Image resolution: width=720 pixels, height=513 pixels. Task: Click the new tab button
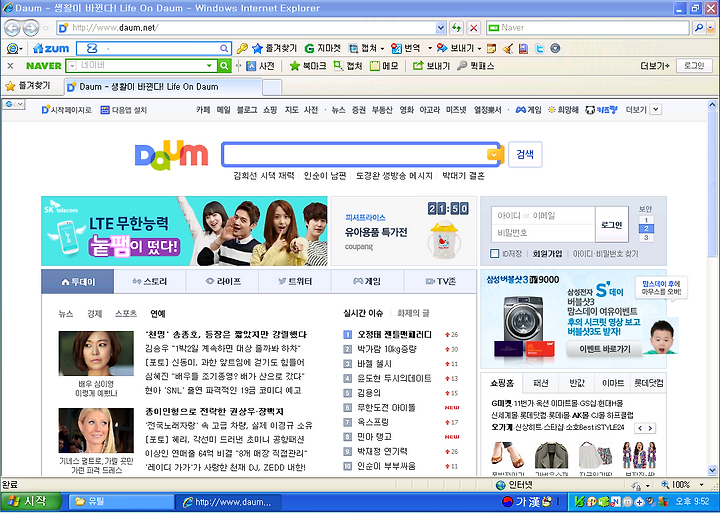(x=272, y=86)
